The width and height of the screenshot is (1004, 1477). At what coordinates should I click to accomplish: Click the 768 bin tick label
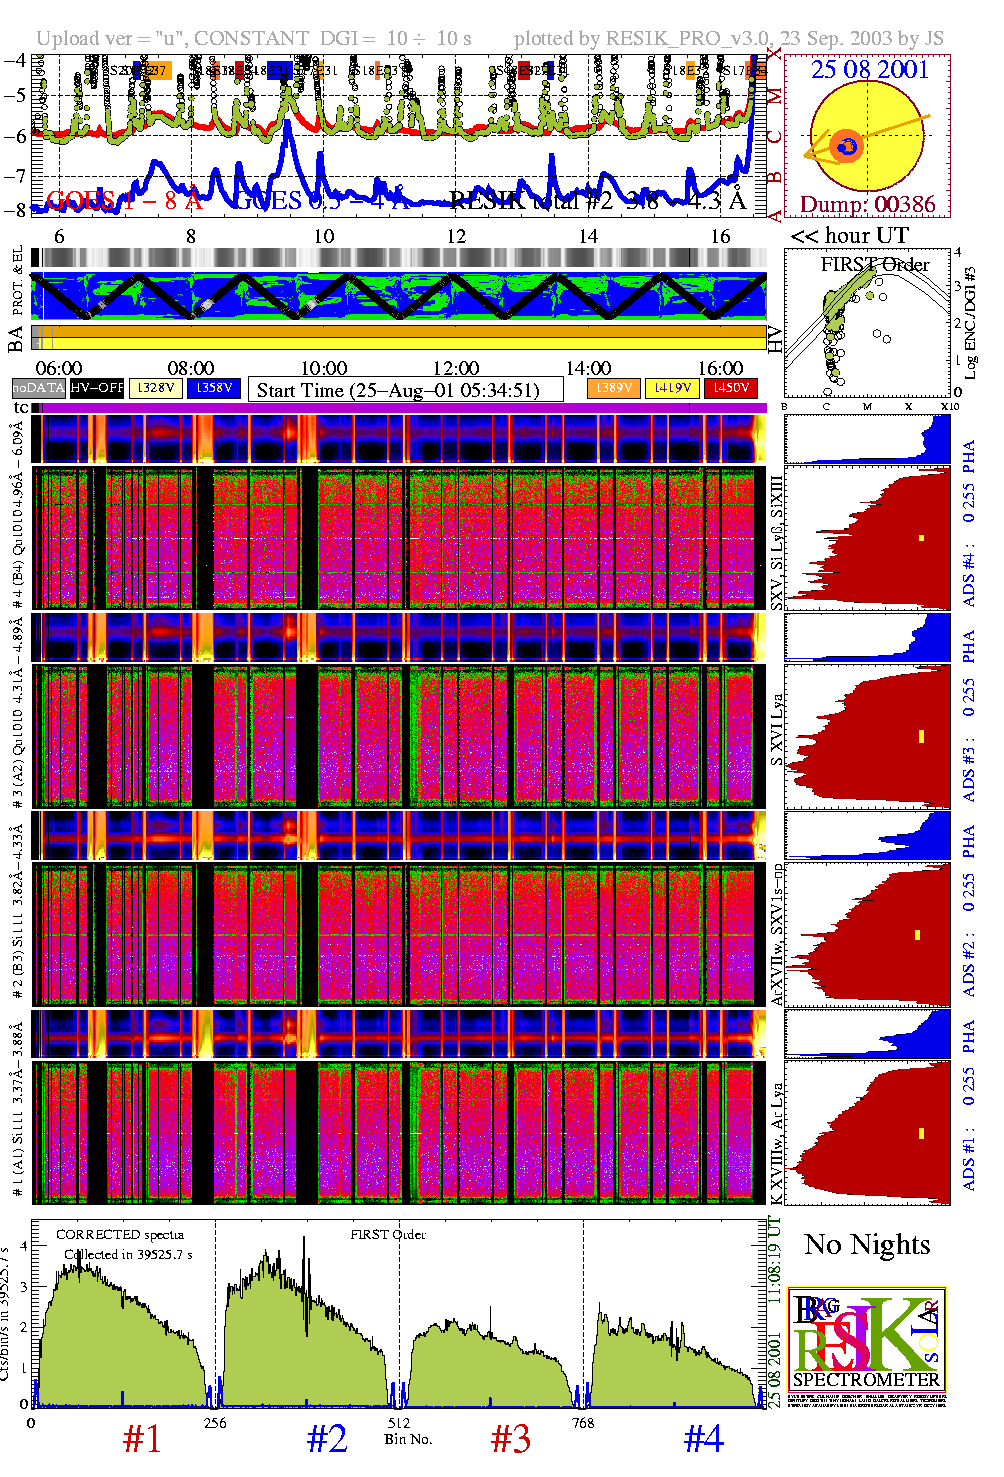[x=583, y=1423]
